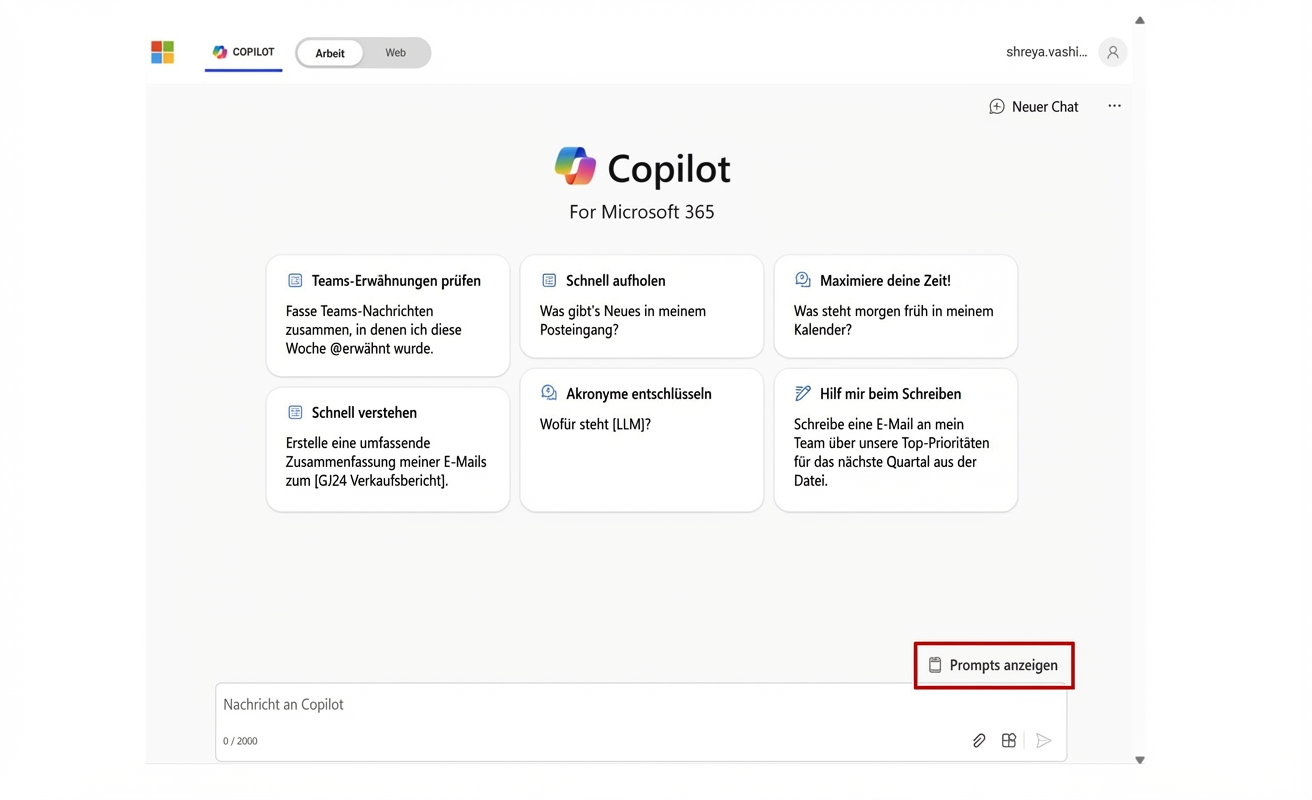Click the Prompts anzeigen button

(x=993, y=664)
